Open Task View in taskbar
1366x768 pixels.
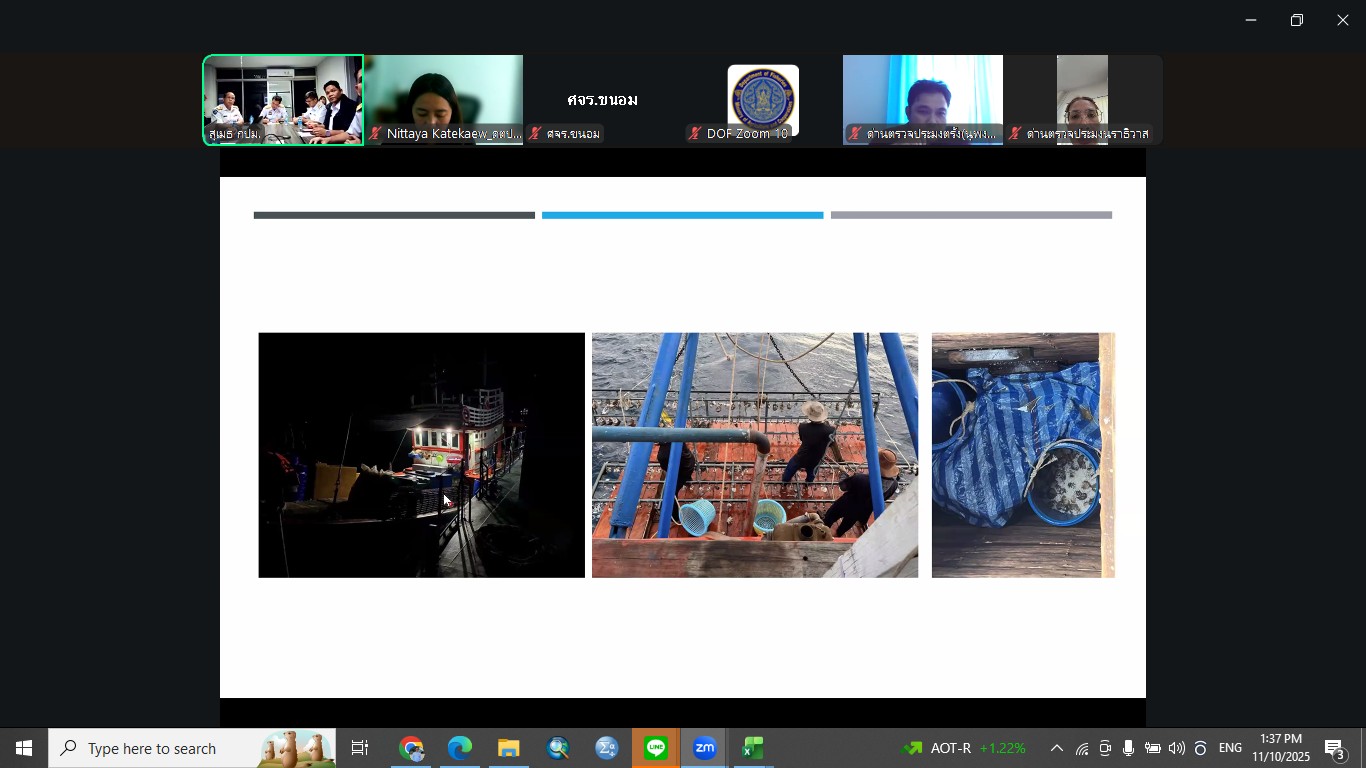coord(360,748)
